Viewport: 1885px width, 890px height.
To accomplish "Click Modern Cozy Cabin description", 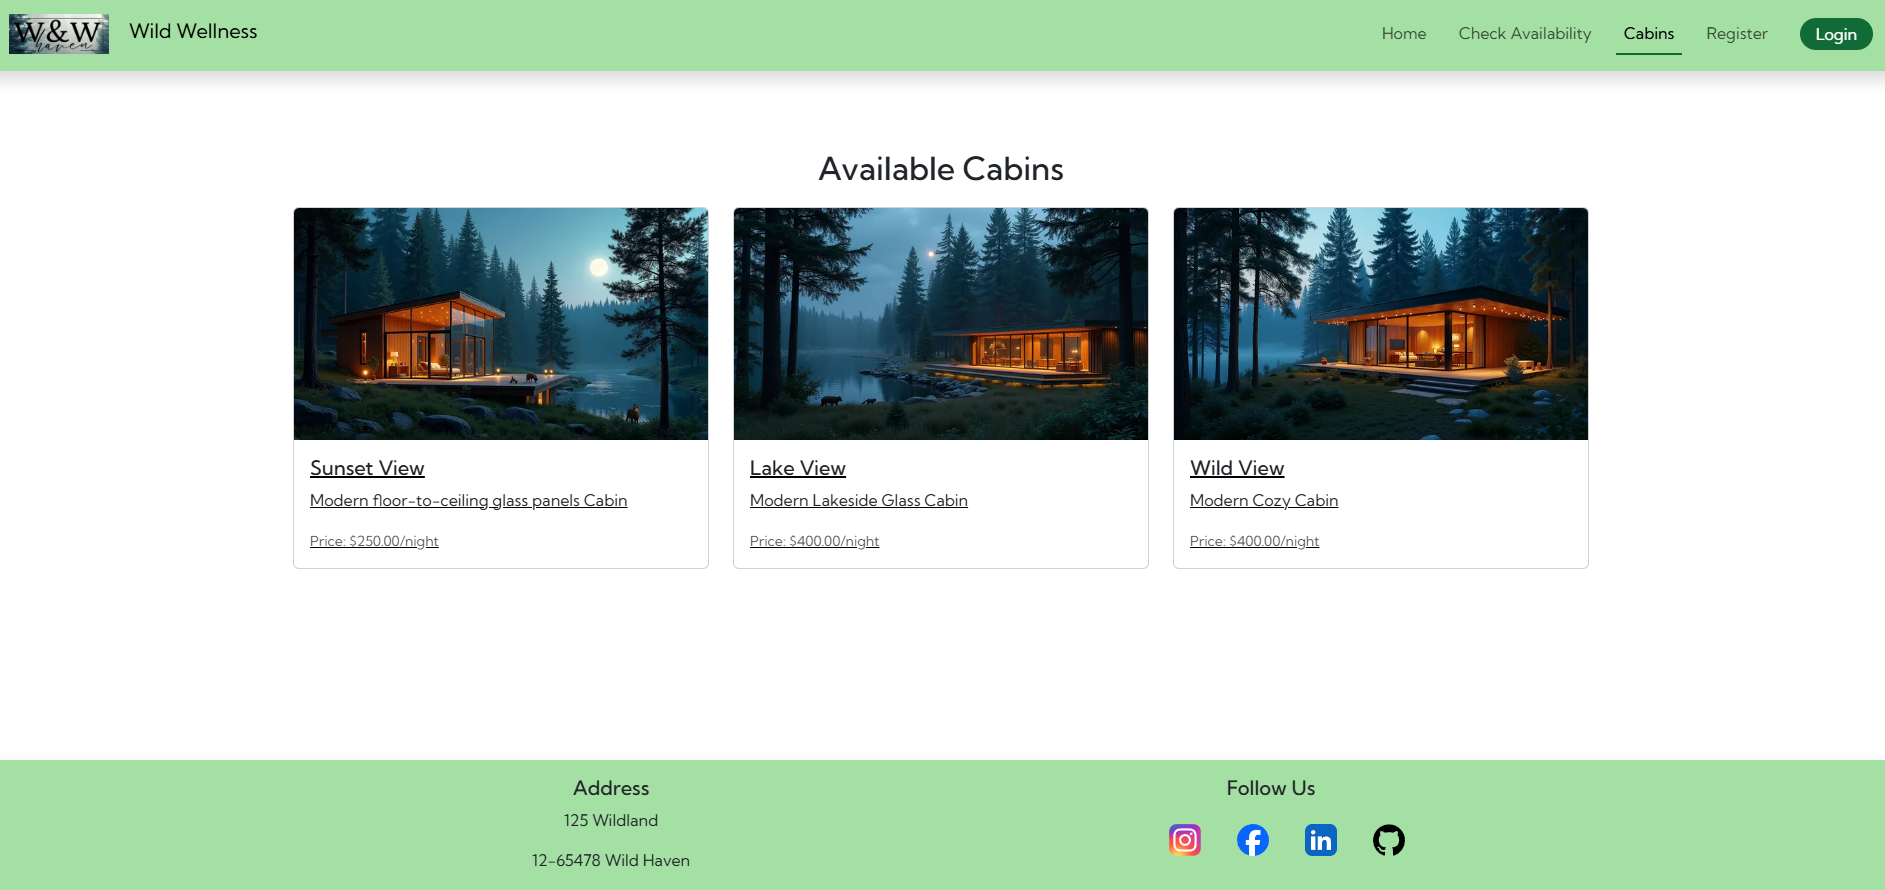I will tap(1263, 500).
